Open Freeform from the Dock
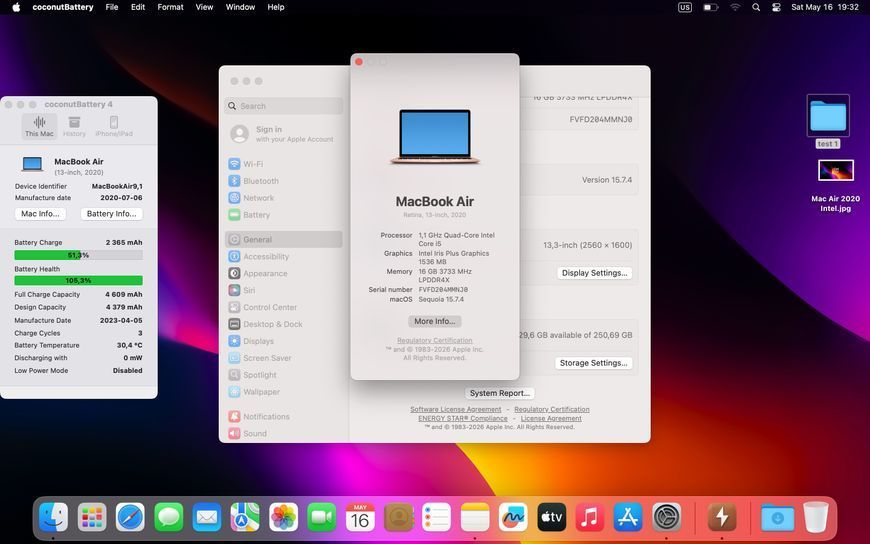This screenshot has height=544, width=870. 513,518
